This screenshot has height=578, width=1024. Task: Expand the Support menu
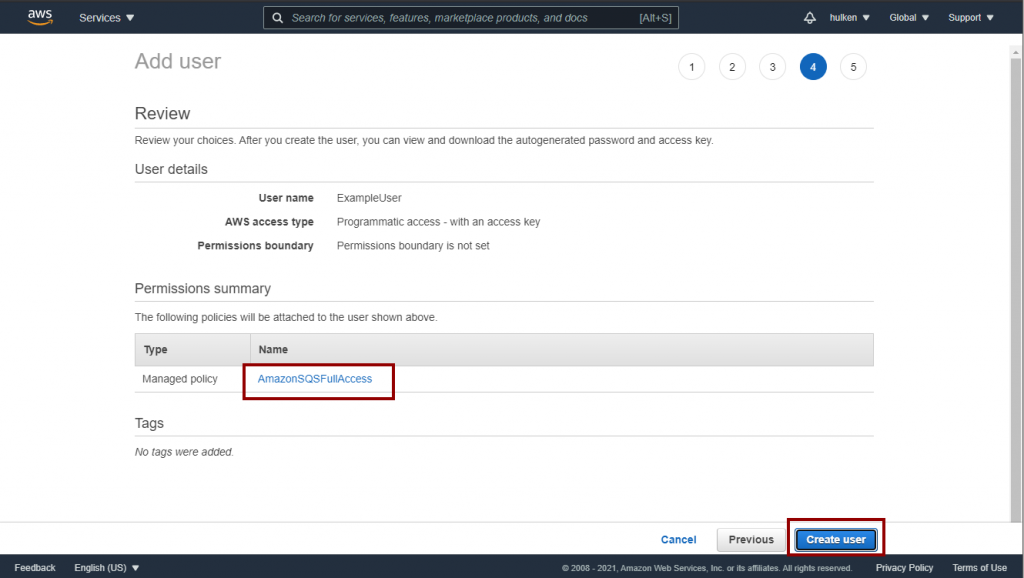[970, 18]
